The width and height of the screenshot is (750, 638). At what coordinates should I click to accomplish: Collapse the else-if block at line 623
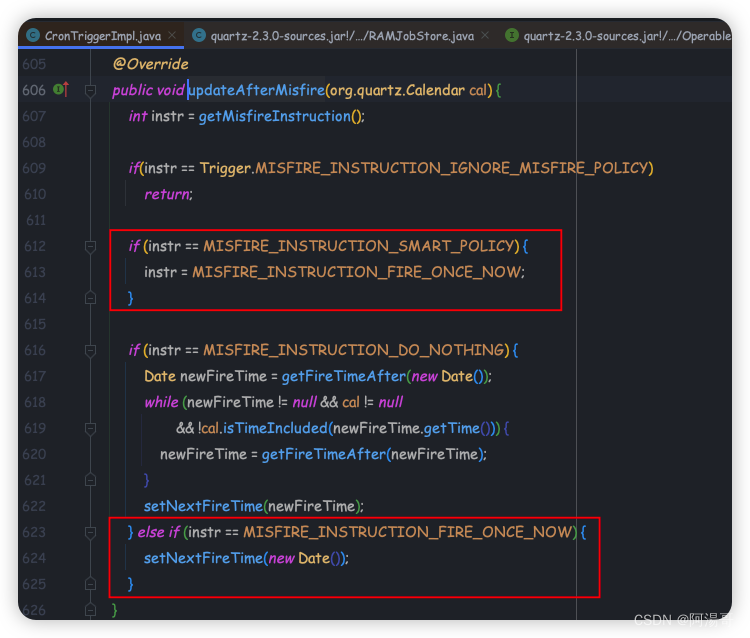(90, 532)
